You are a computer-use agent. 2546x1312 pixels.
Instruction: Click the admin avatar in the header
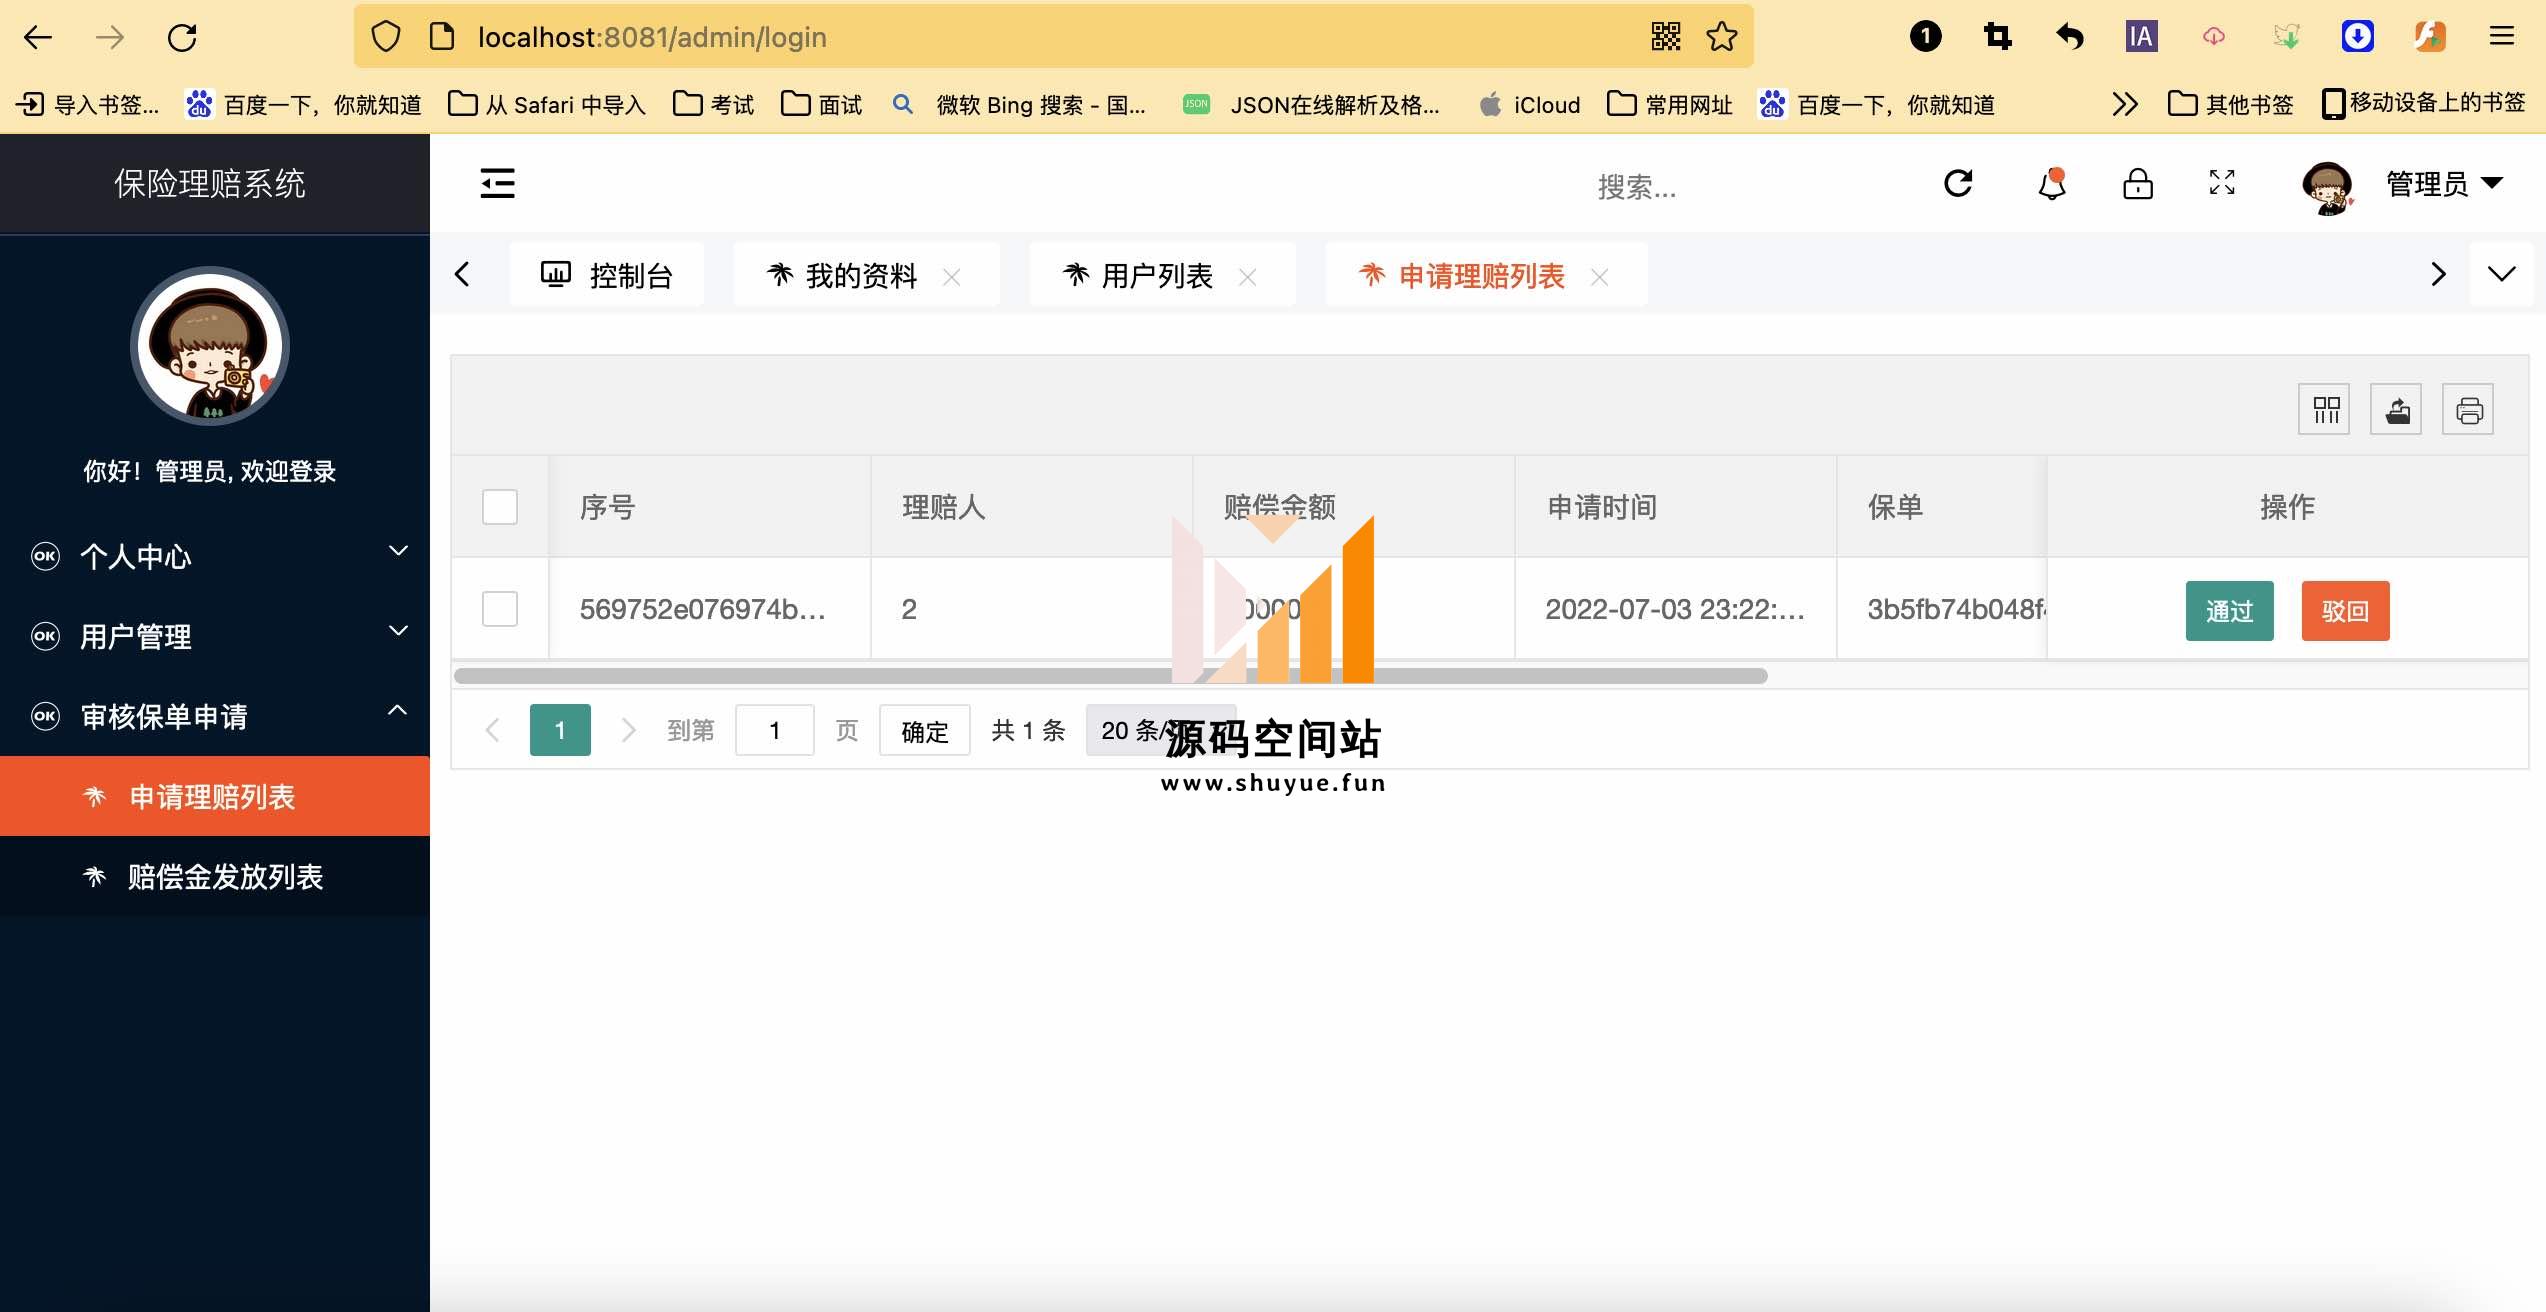click(2327, 188)
